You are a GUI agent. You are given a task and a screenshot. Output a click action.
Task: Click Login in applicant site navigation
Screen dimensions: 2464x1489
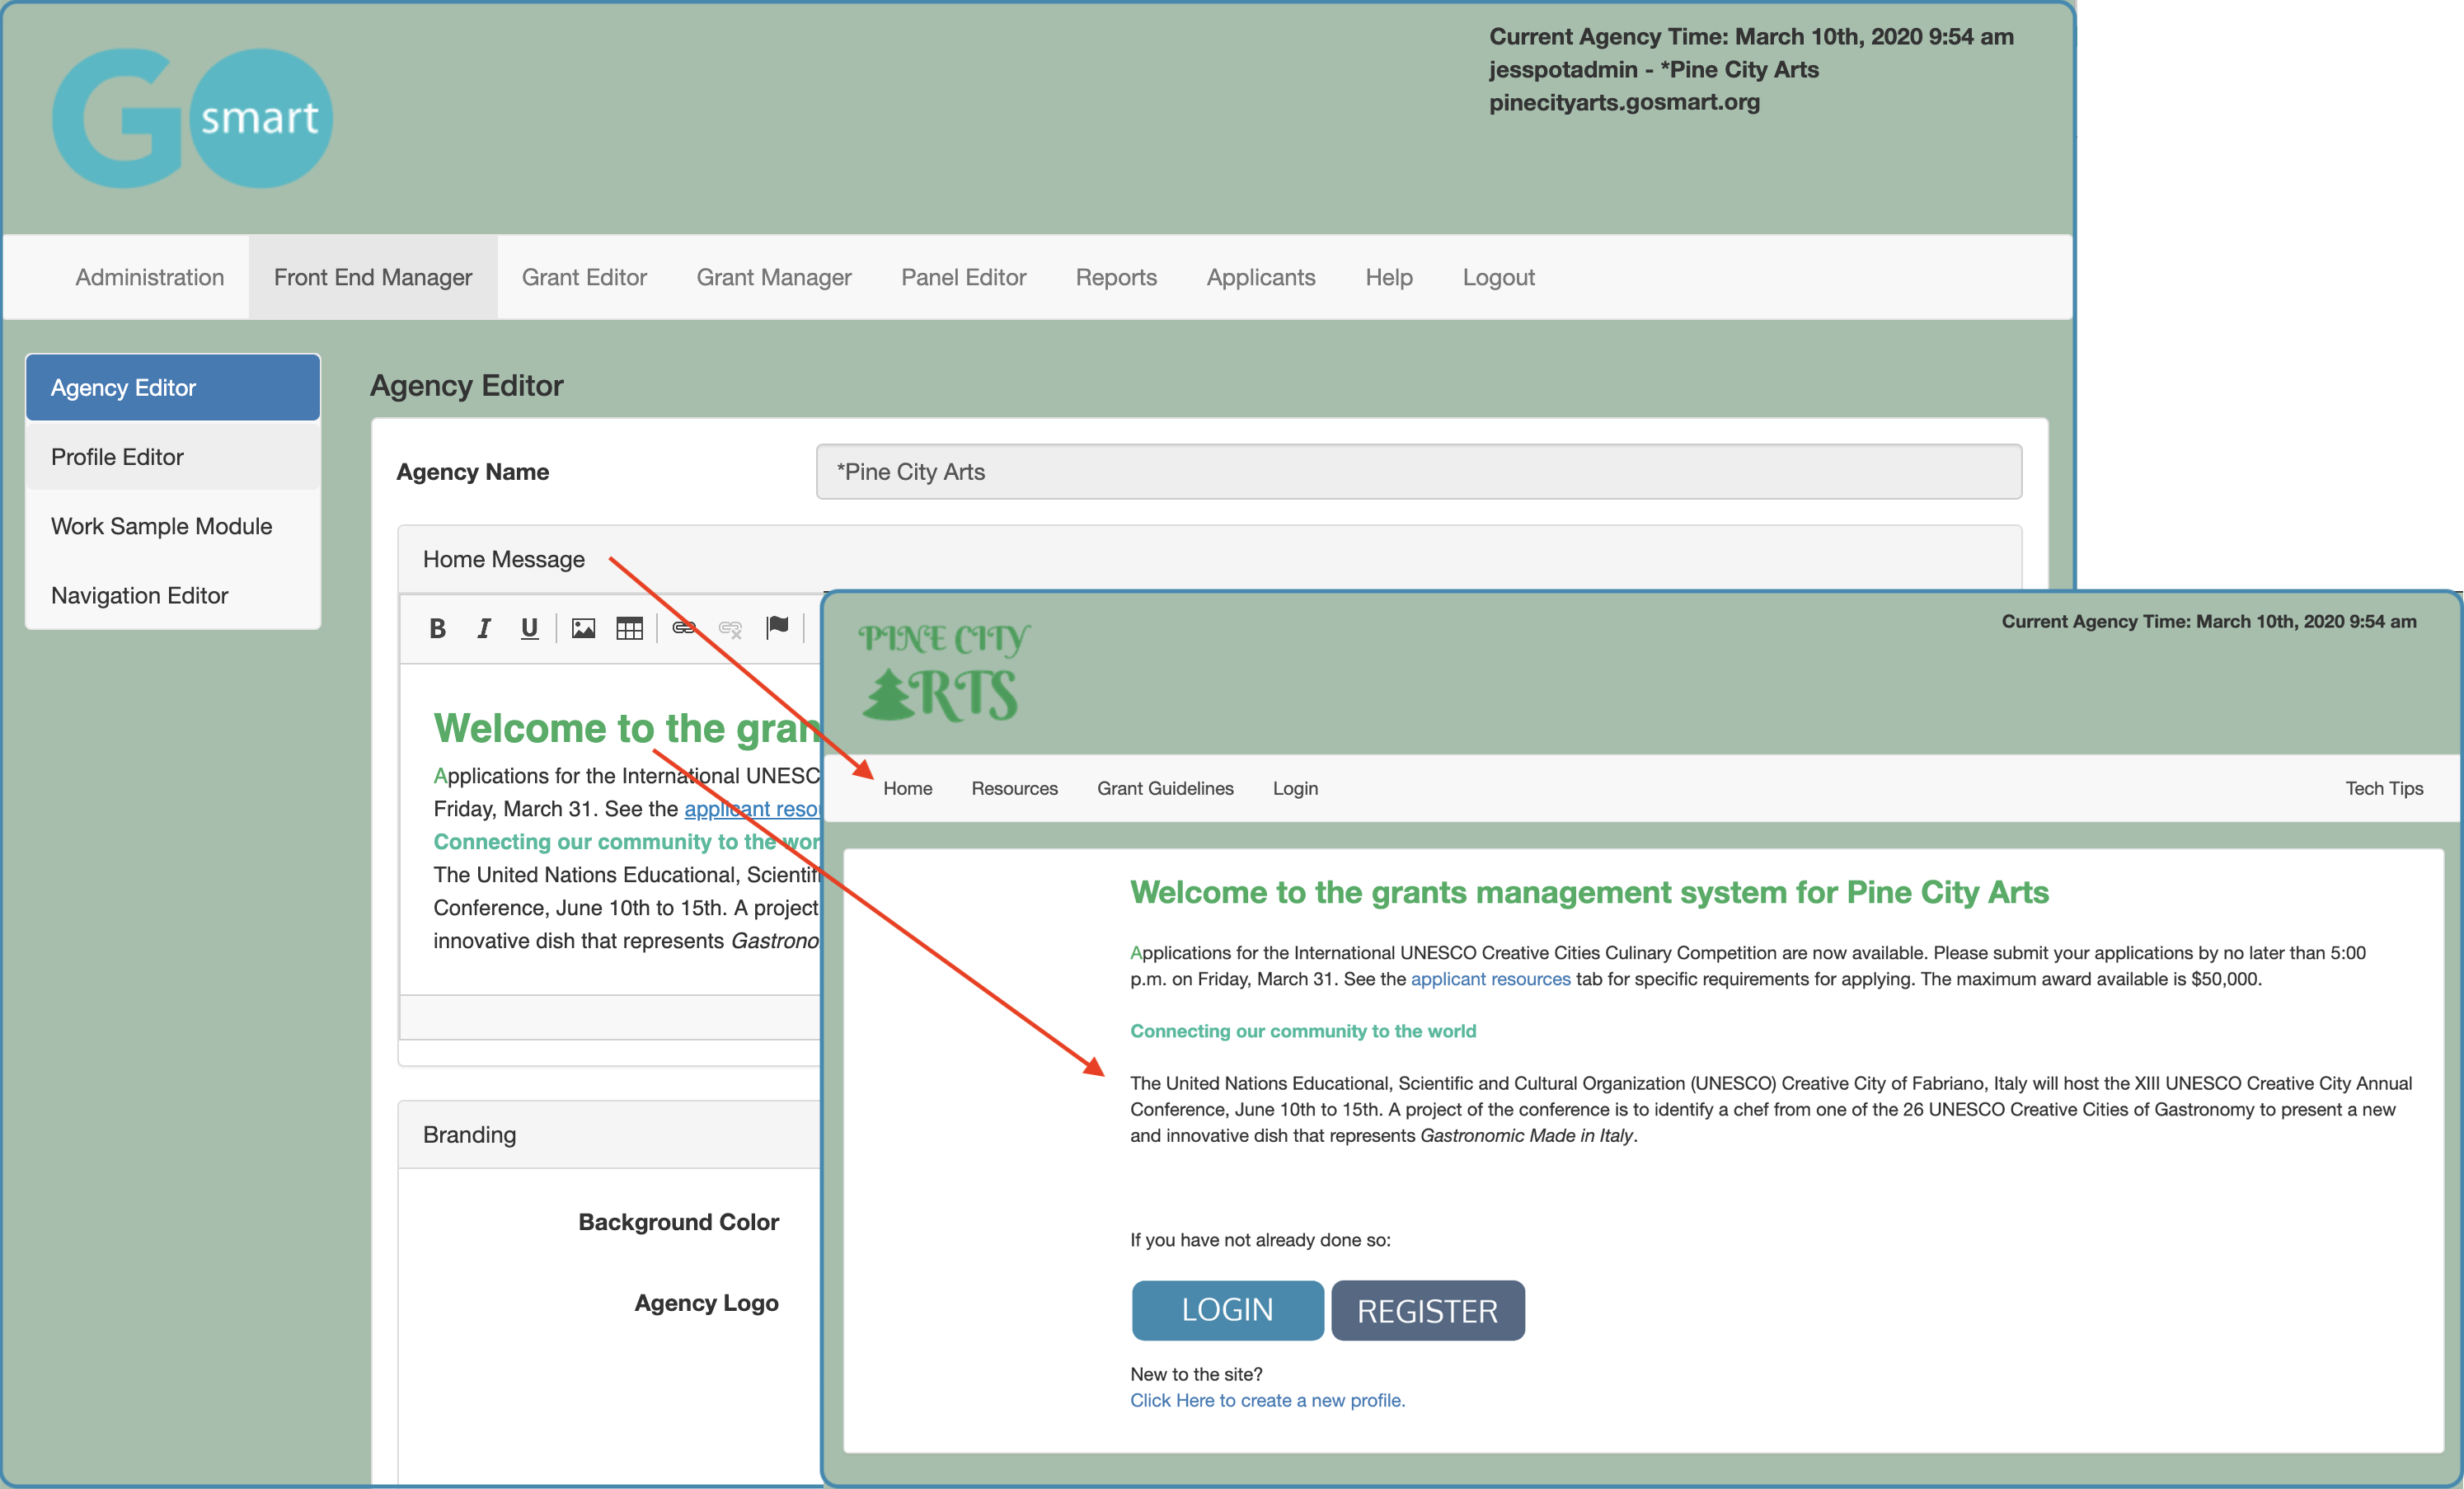point(1295,788)
